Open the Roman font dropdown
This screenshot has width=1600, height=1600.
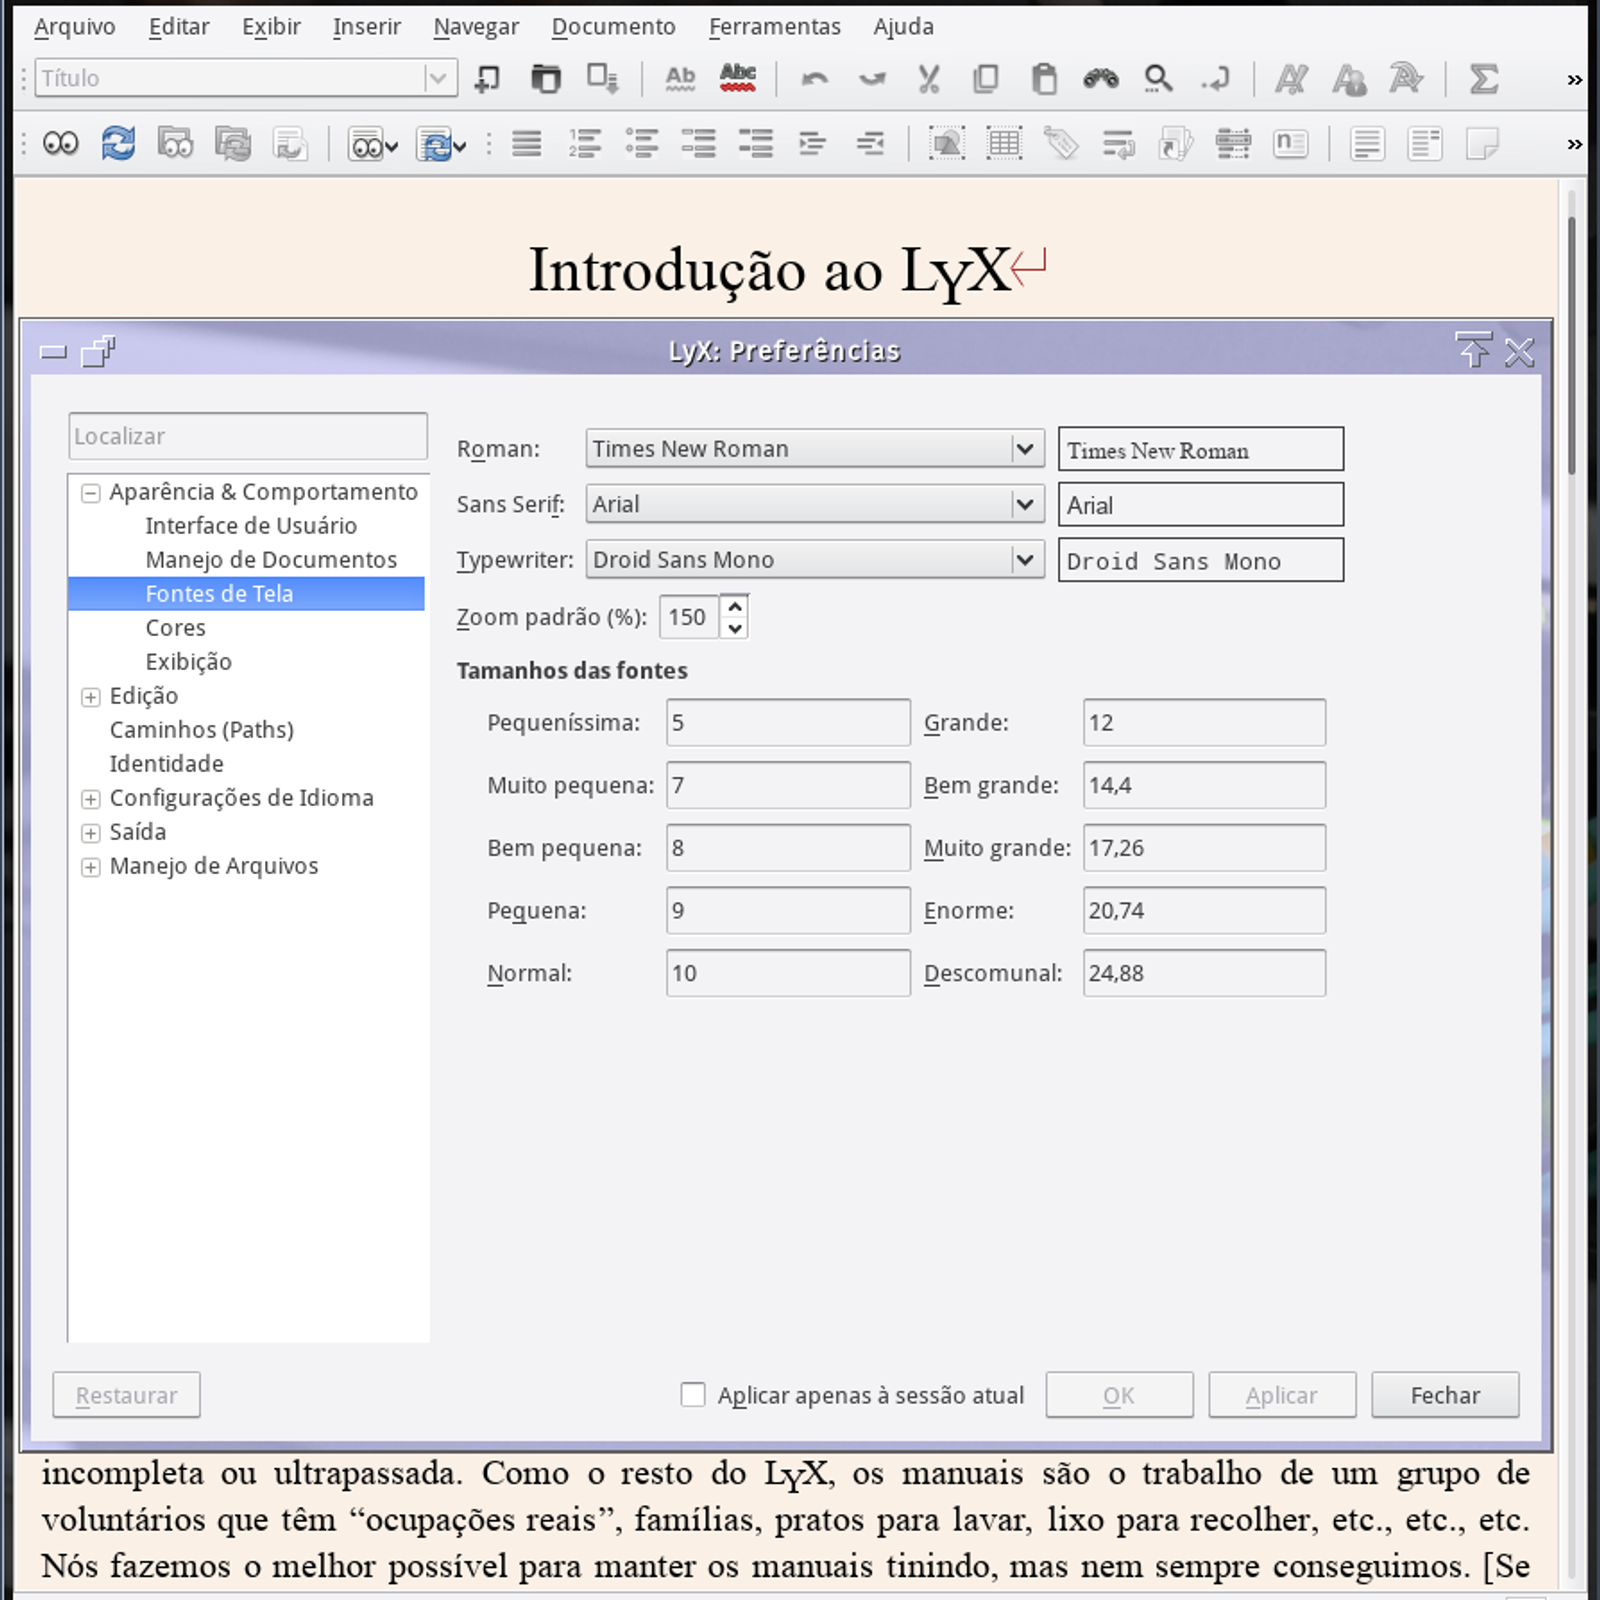[x=1024, y=449]
